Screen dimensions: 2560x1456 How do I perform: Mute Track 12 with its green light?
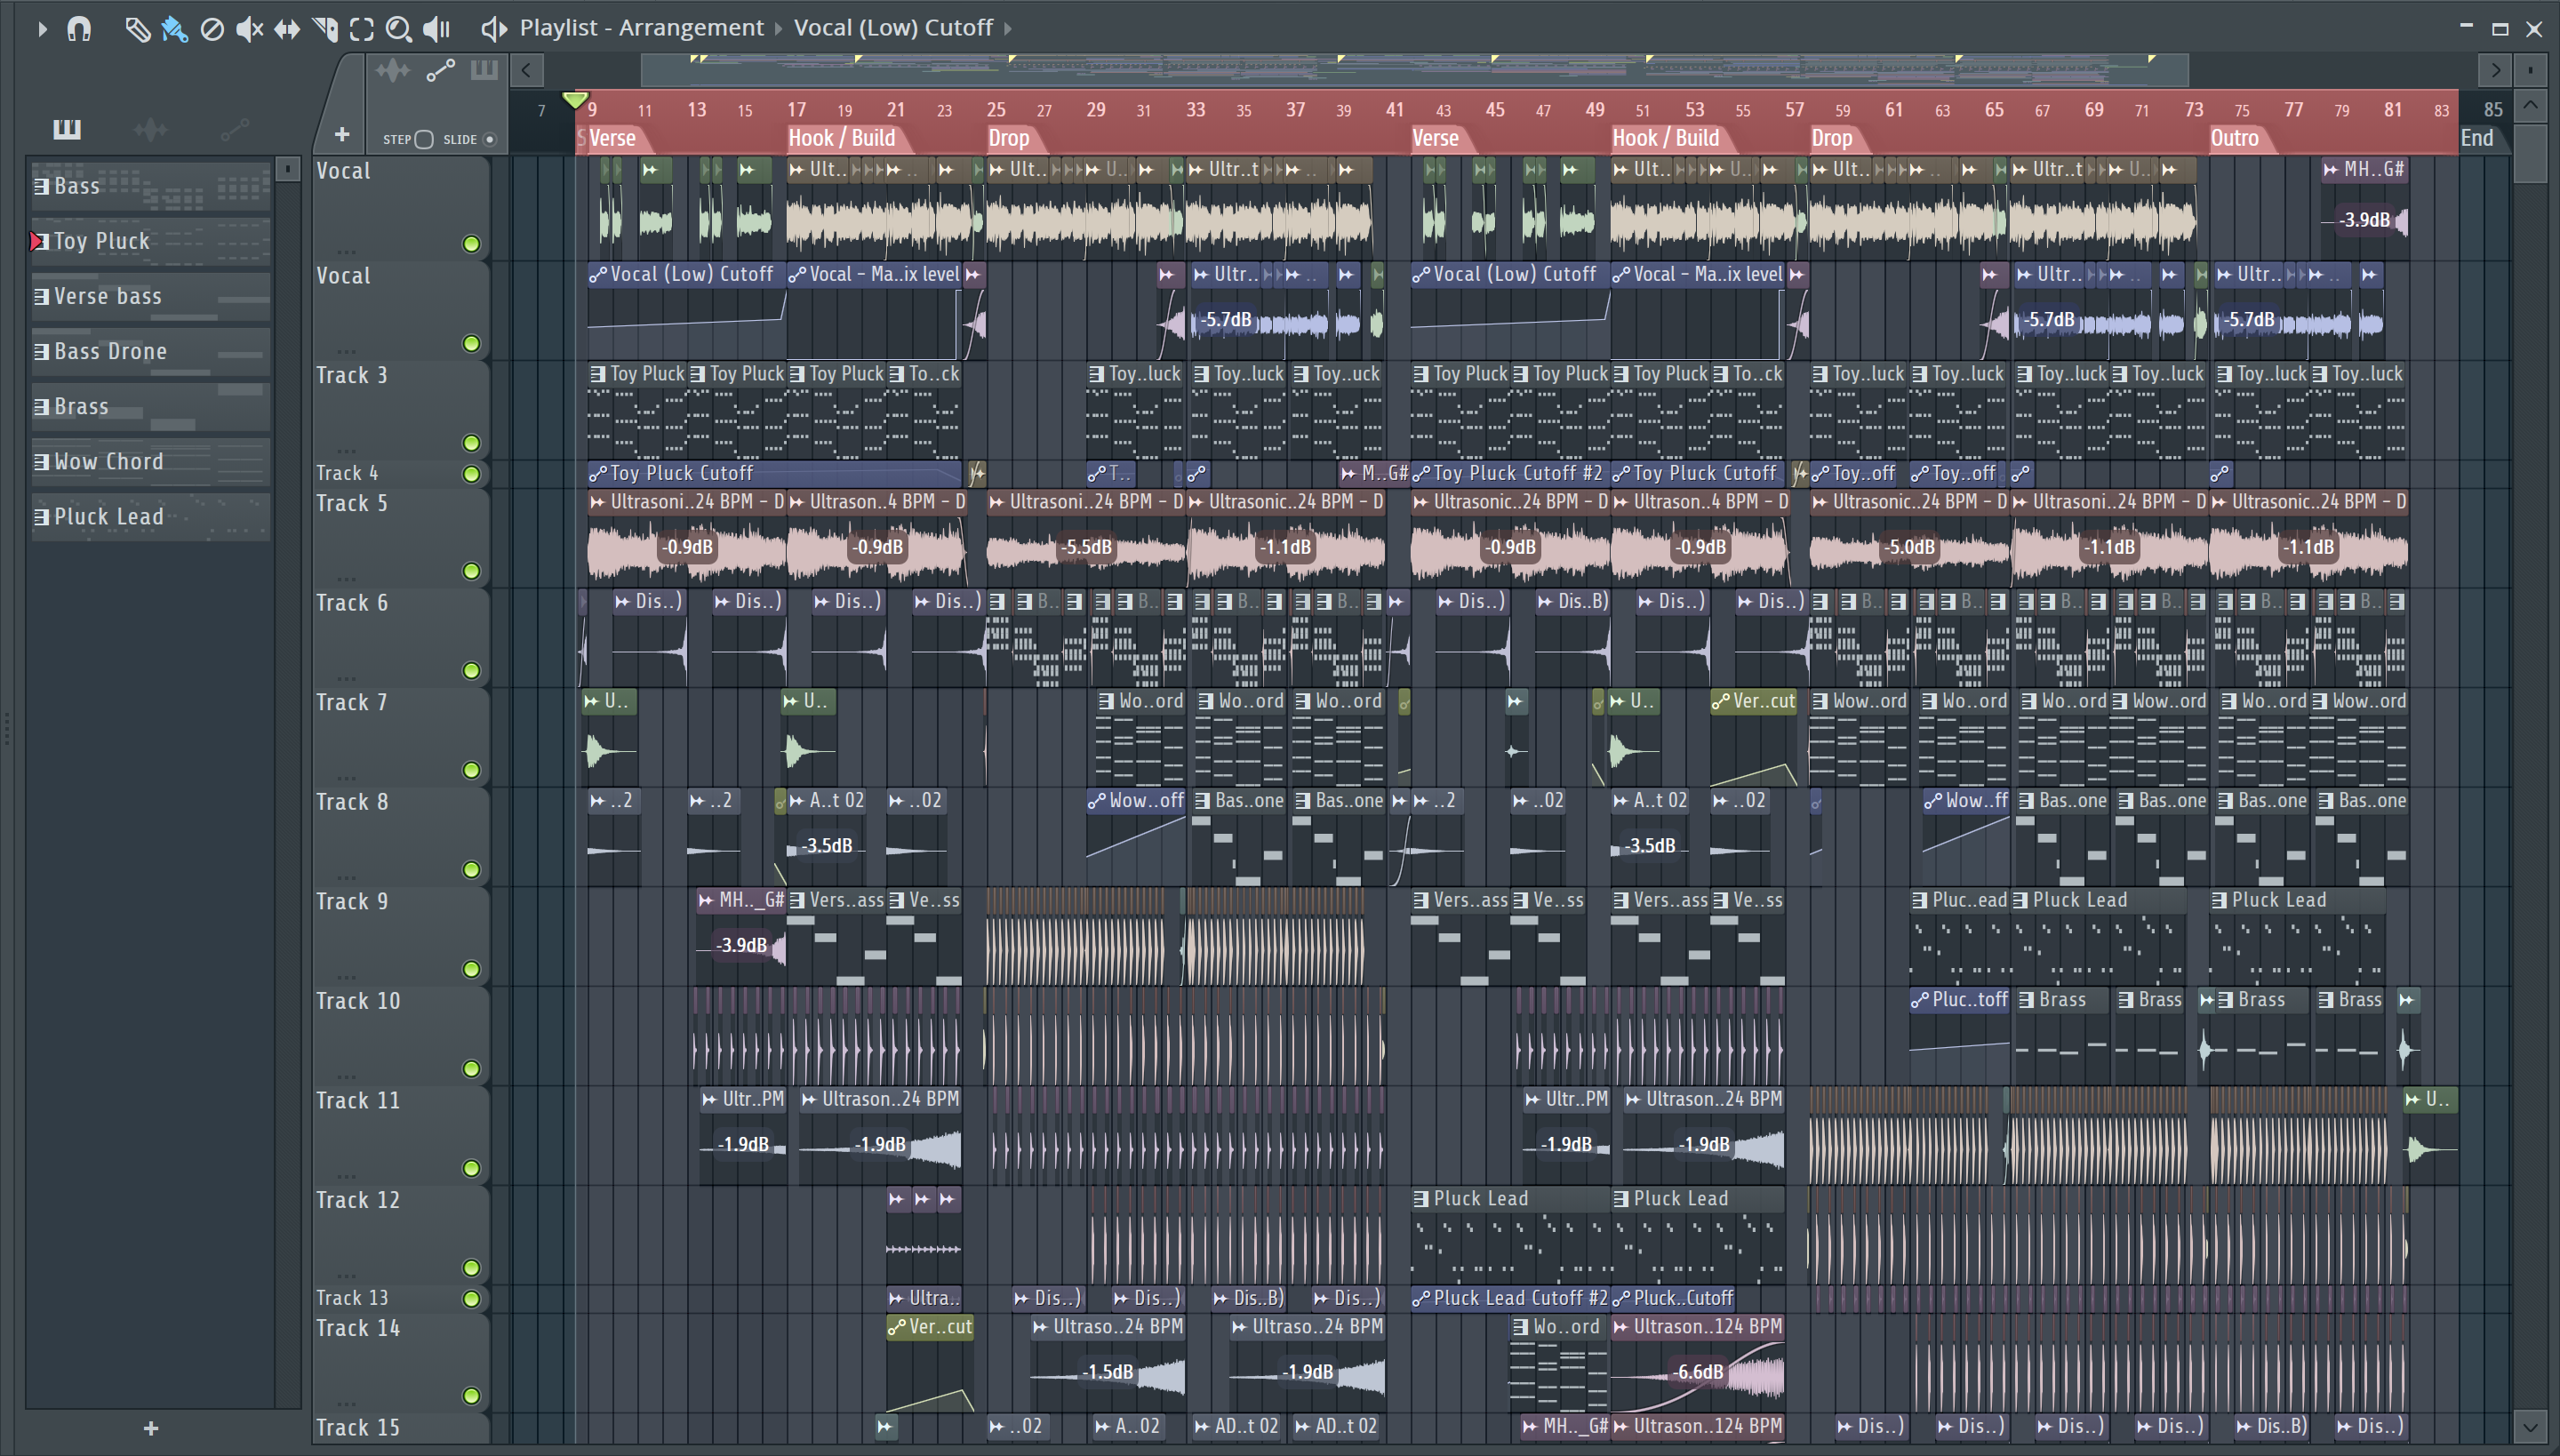coord(471,1268)
